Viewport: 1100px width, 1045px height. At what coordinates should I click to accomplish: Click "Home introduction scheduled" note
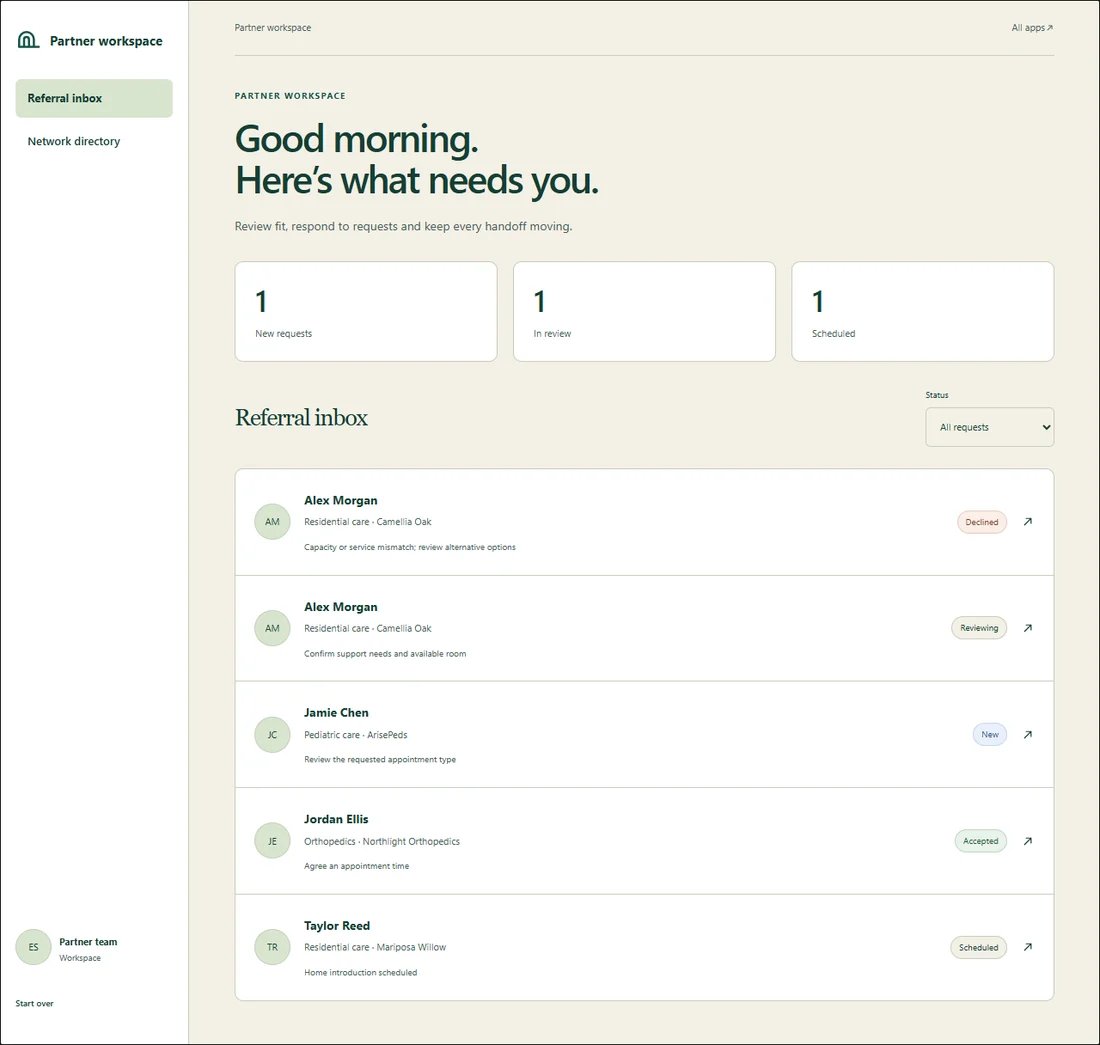361,973
